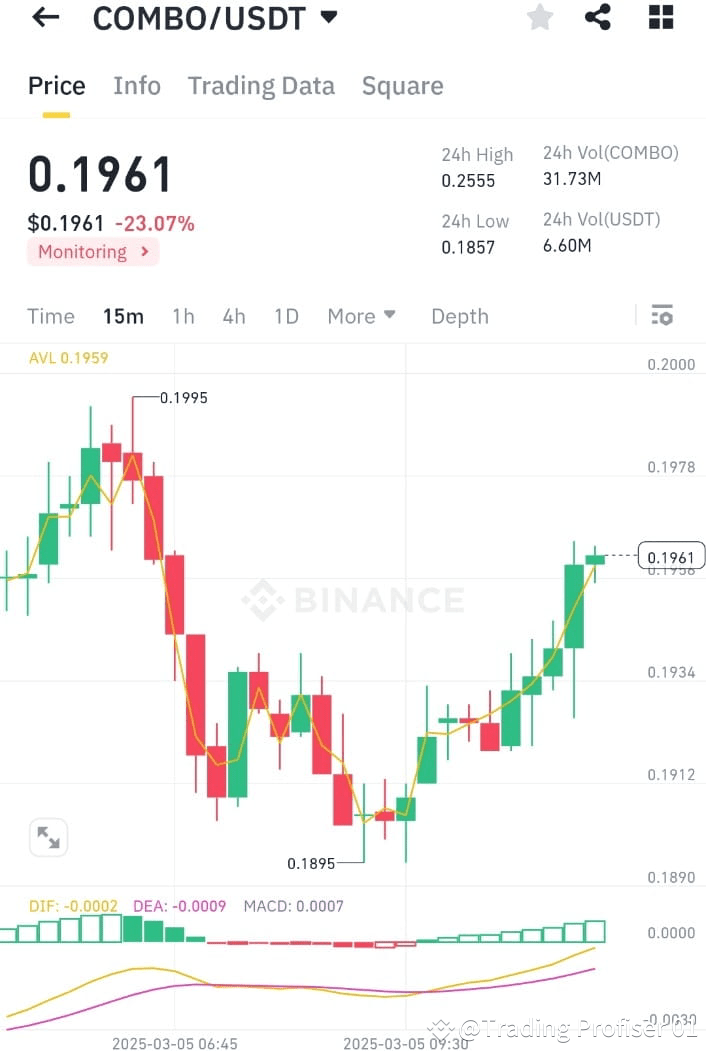Switch to the Trading Data tab

(x=261, y=86)
